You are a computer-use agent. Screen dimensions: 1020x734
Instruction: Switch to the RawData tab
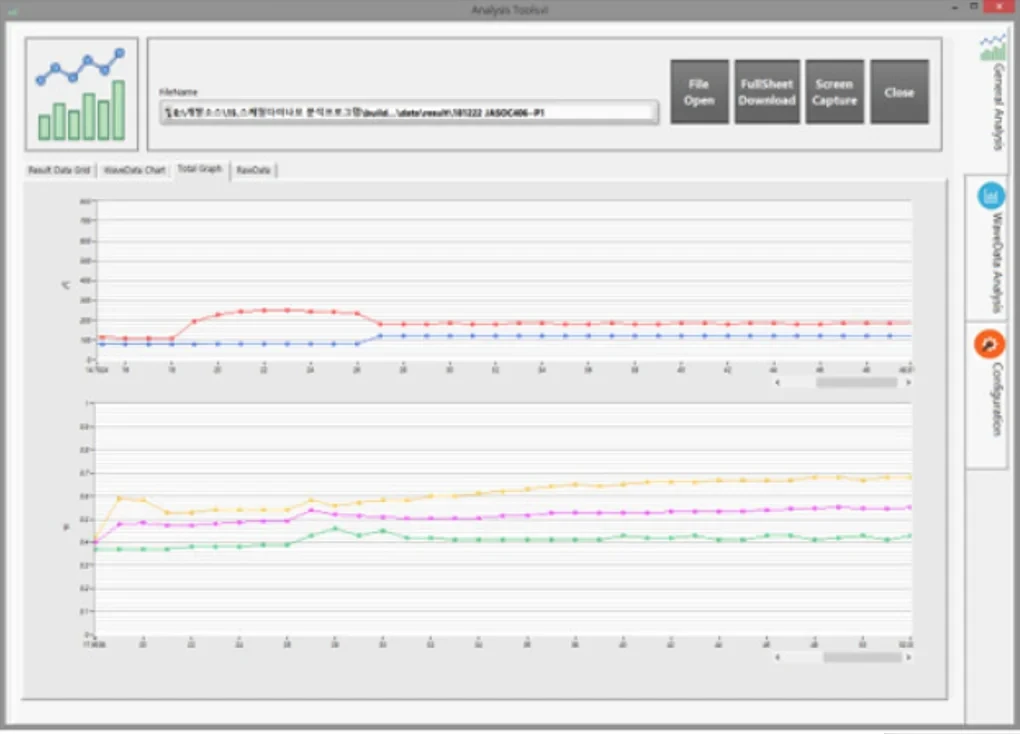click(253, 171)
